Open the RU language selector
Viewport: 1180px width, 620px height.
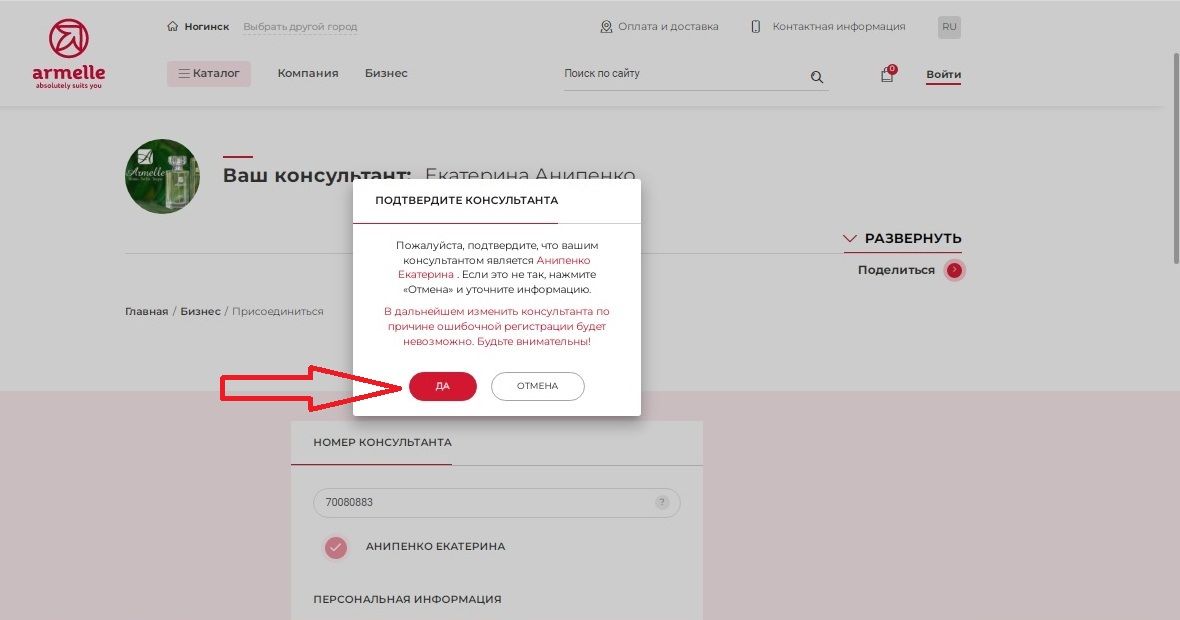tap(949, 27)
